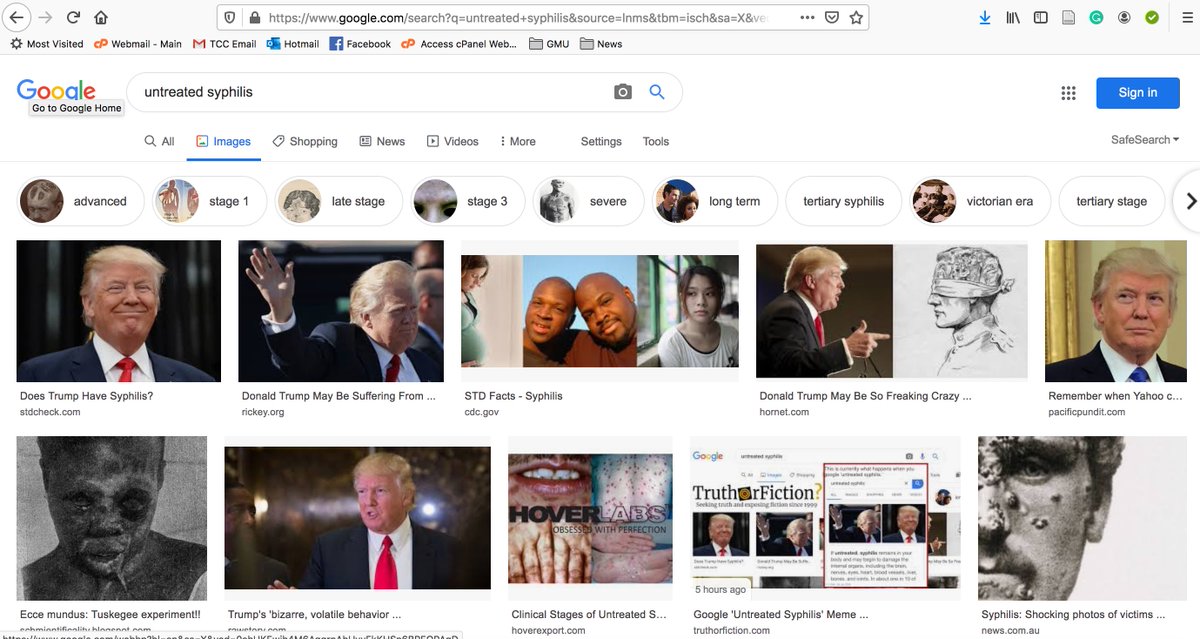The height and width of the screenshot is (639, 1200).
Task: Open Facebook bookmark
Action: [360, 44]
